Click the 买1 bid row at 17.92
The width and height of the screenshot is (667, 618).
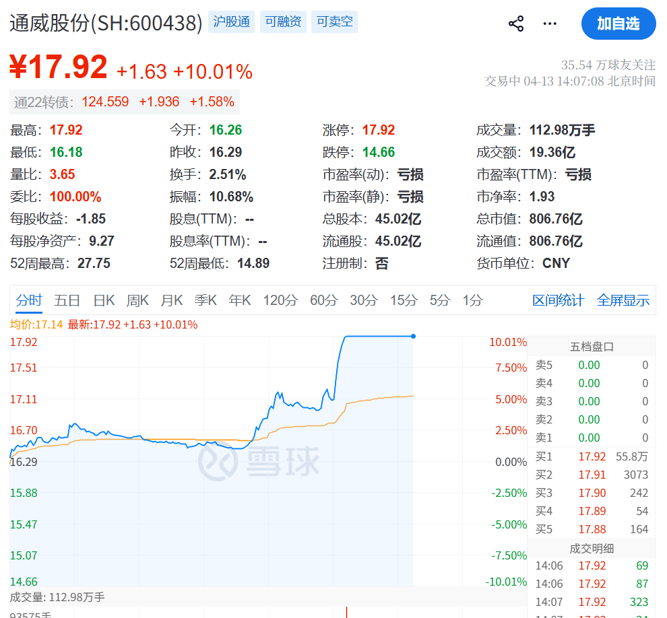click(591, 456)
